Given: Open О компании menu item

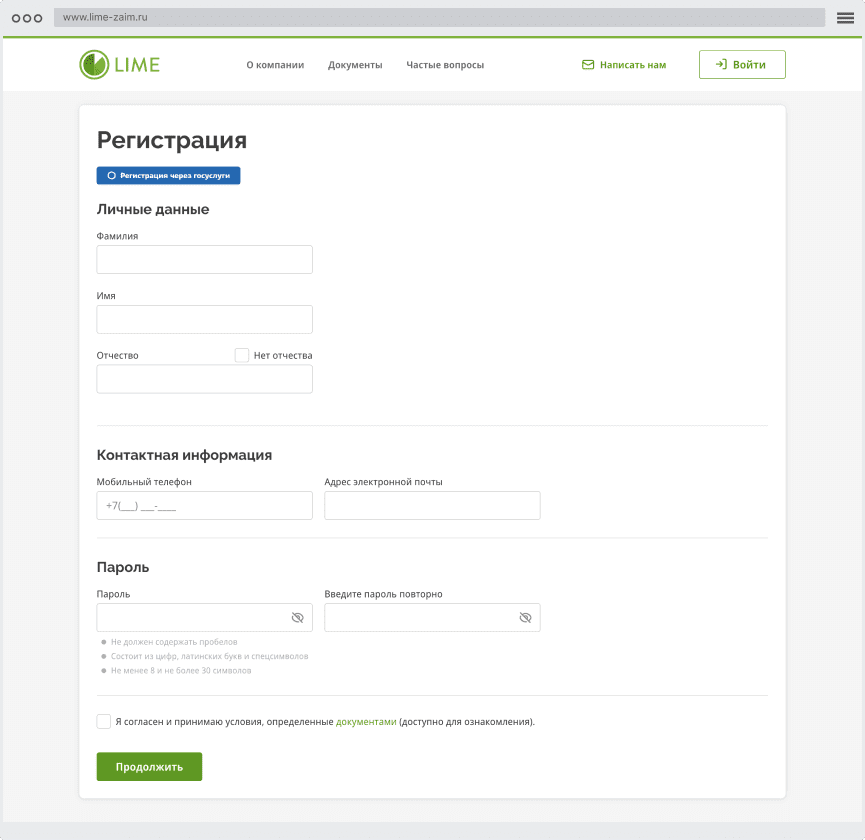Looking at the screenshot, I should click(x=275, y=65).
